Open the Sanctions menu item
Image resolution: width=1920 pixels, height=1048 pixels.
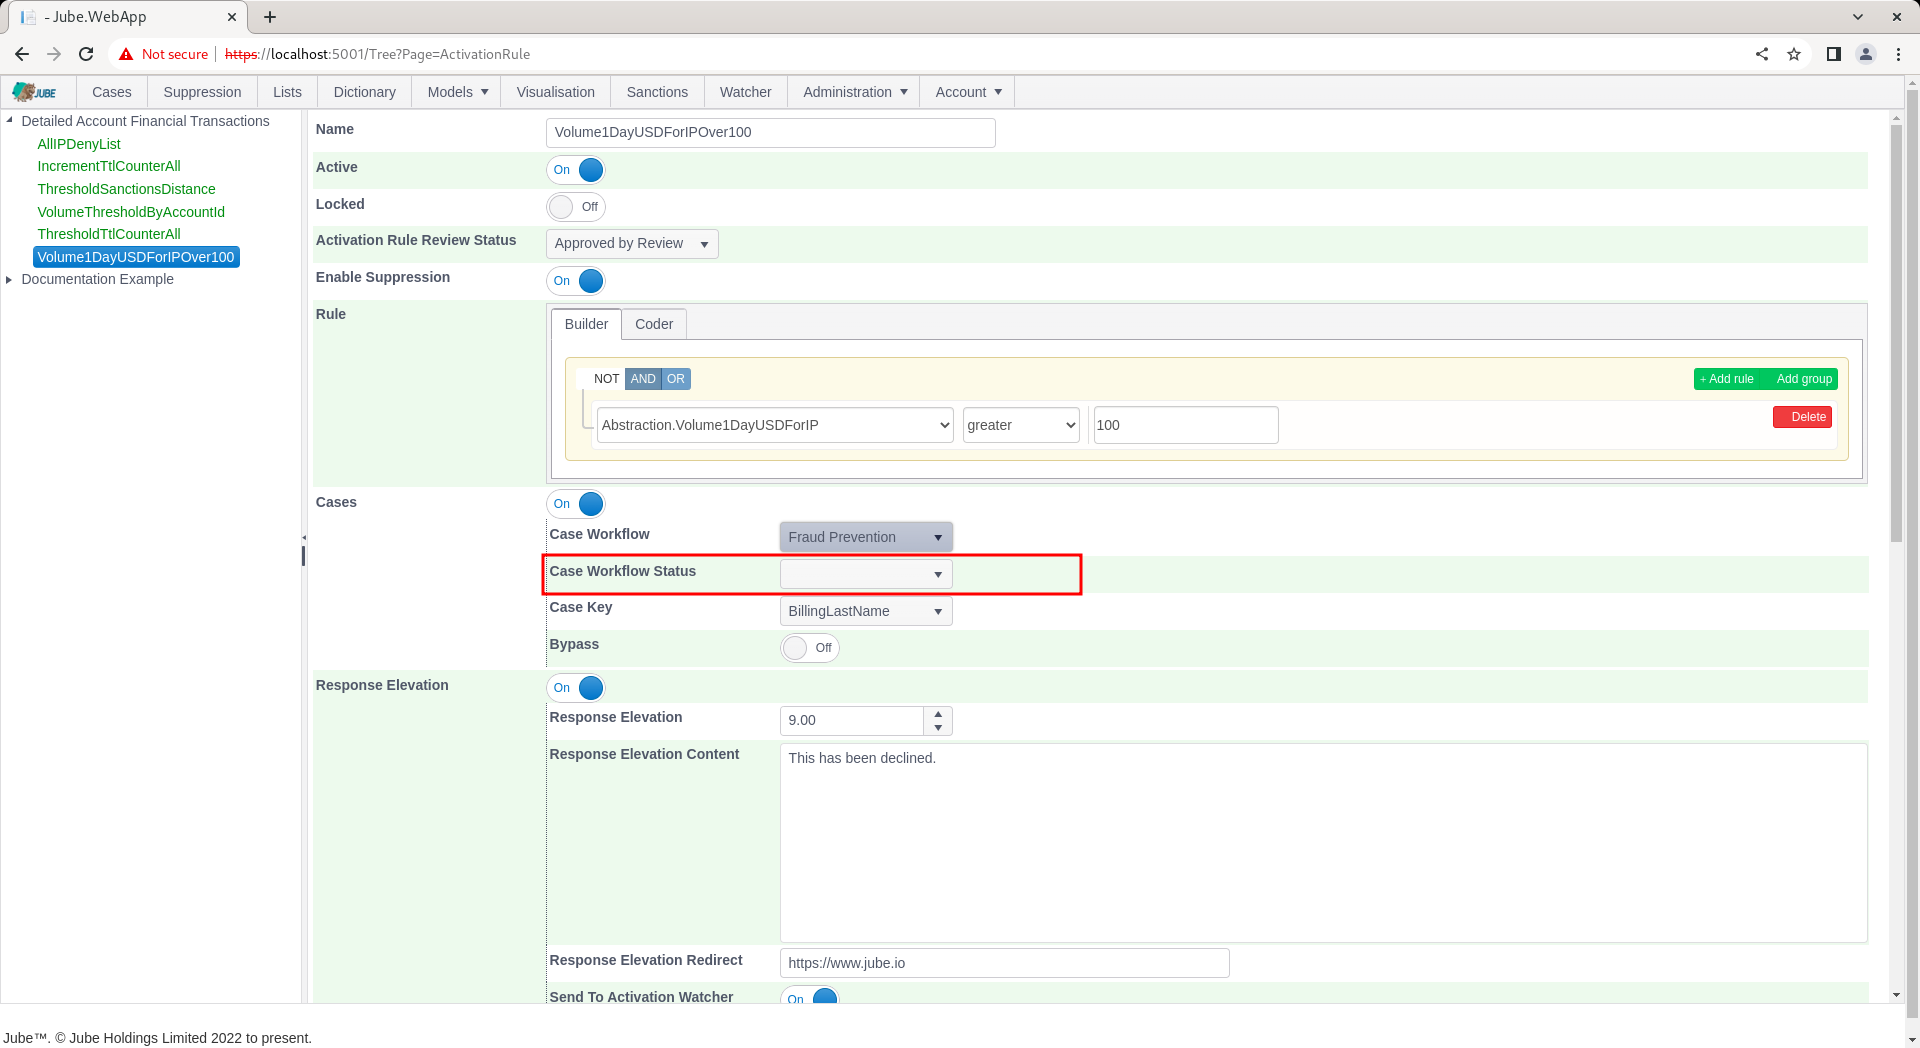coord(657,92)
